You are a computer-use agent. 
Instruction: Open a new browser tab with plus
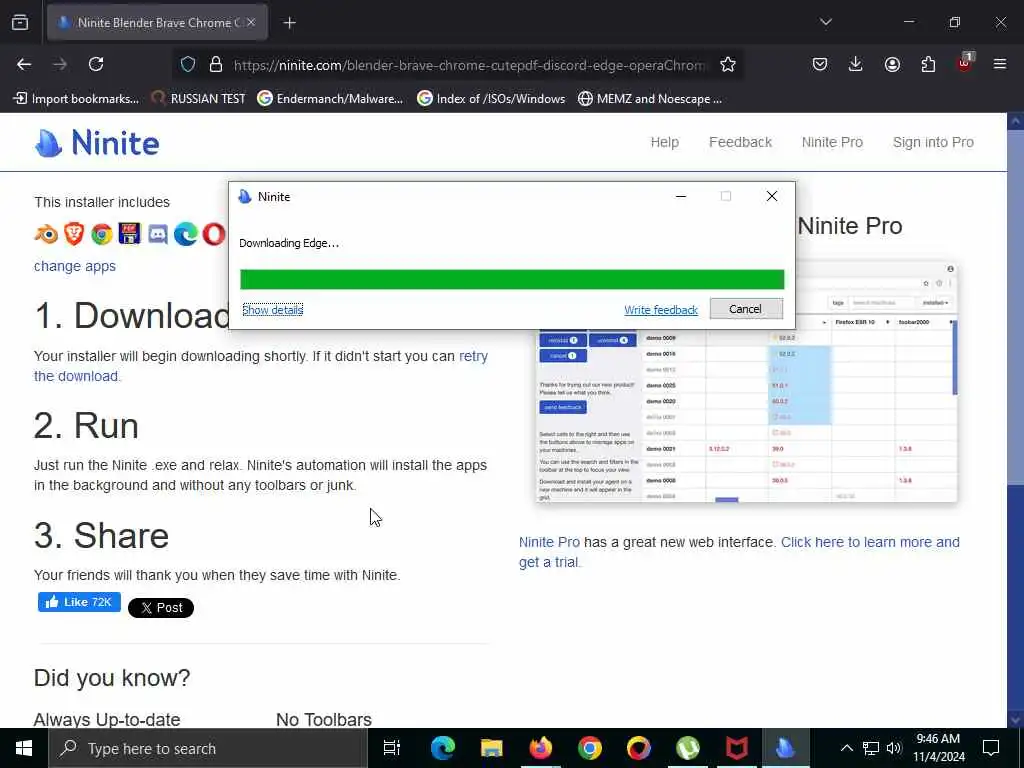289,23
